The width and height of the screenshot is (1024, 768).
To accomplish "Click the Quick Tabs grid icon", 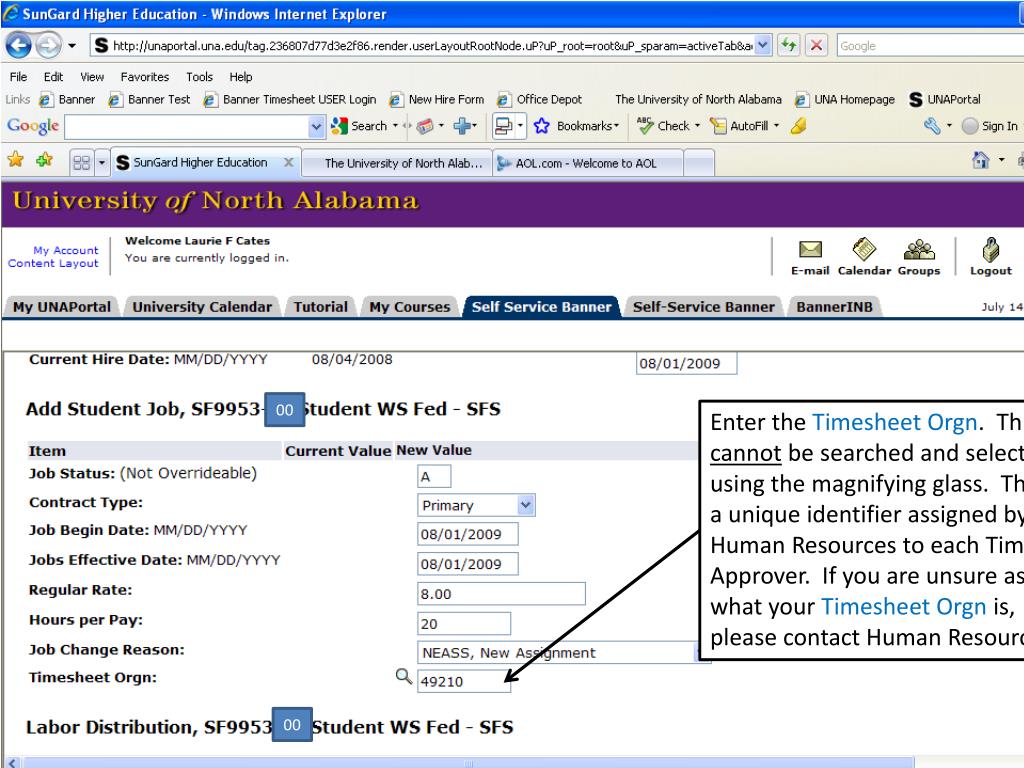I will tap(82, 162).
